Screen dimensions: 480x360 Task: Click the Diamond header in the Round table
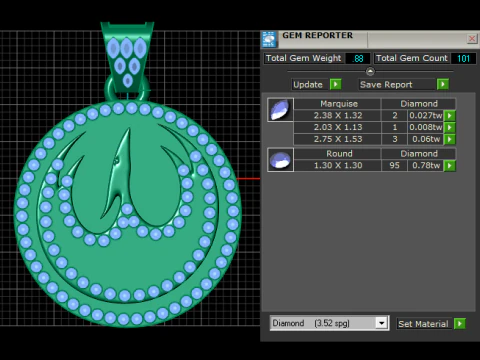[x=419, y=154]
